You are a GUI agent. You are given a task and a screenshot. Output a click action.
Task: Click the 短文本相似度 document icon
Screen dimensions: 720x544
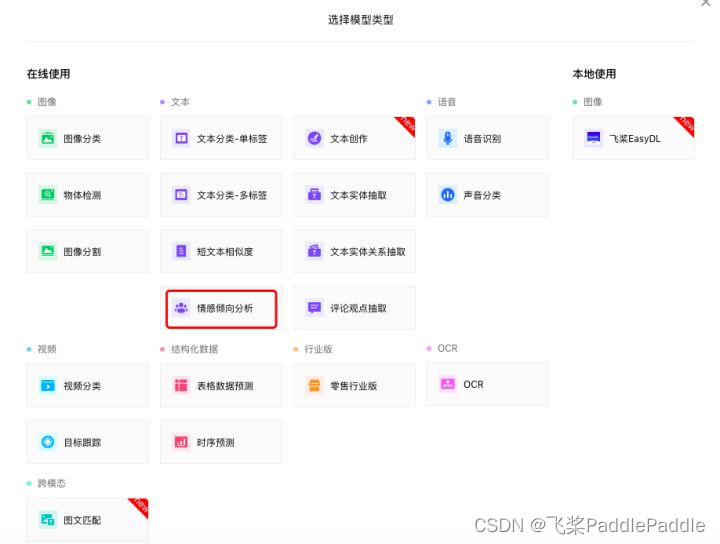(x=181, y=251)
